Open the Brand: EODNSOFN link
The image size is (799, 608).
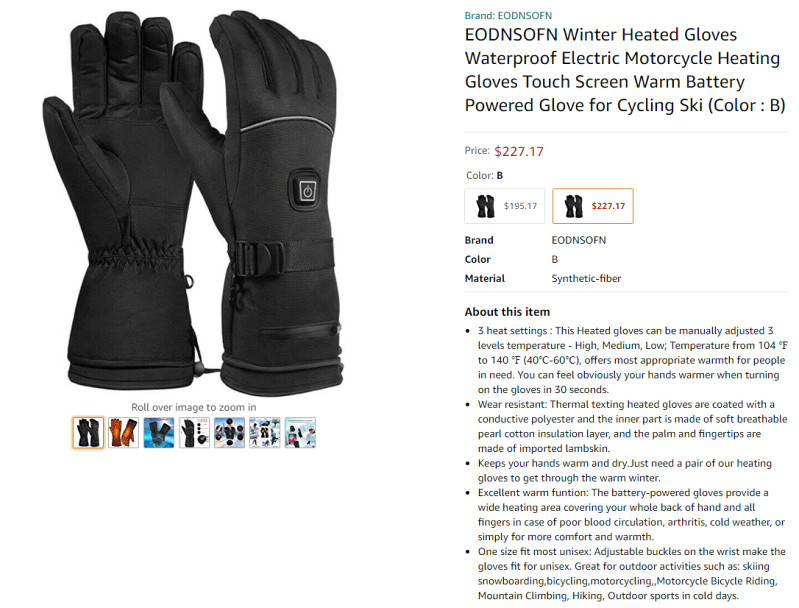point(508,15)
